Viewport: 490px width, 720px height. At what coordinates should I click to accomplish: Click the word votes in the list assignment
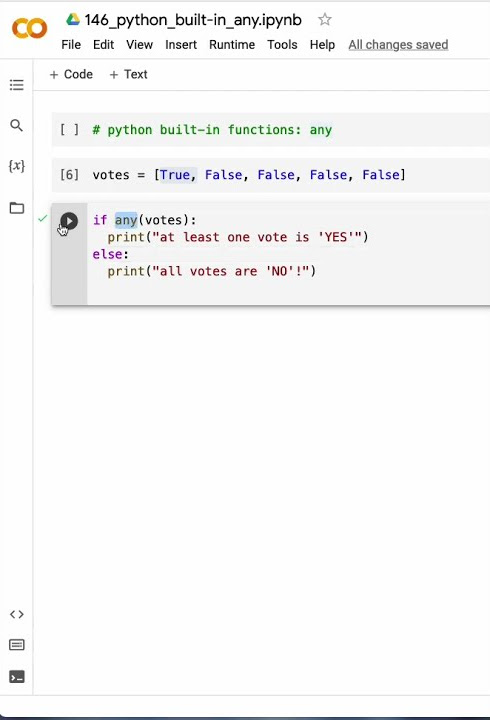click(x=111, y=175)
